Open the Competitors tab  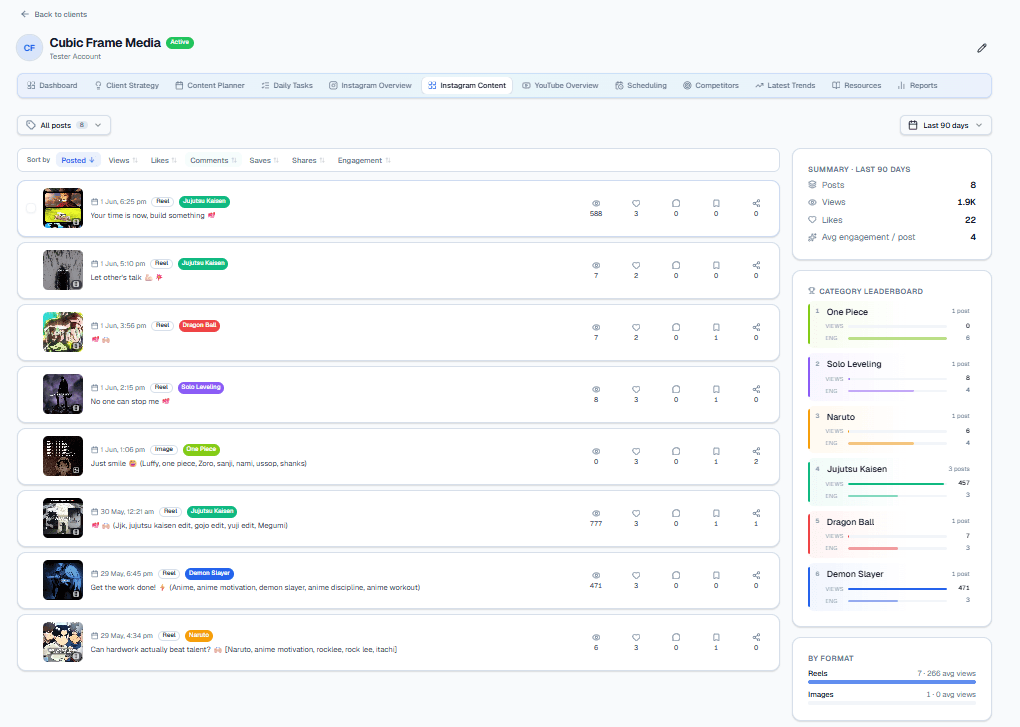tap(710, 85)
